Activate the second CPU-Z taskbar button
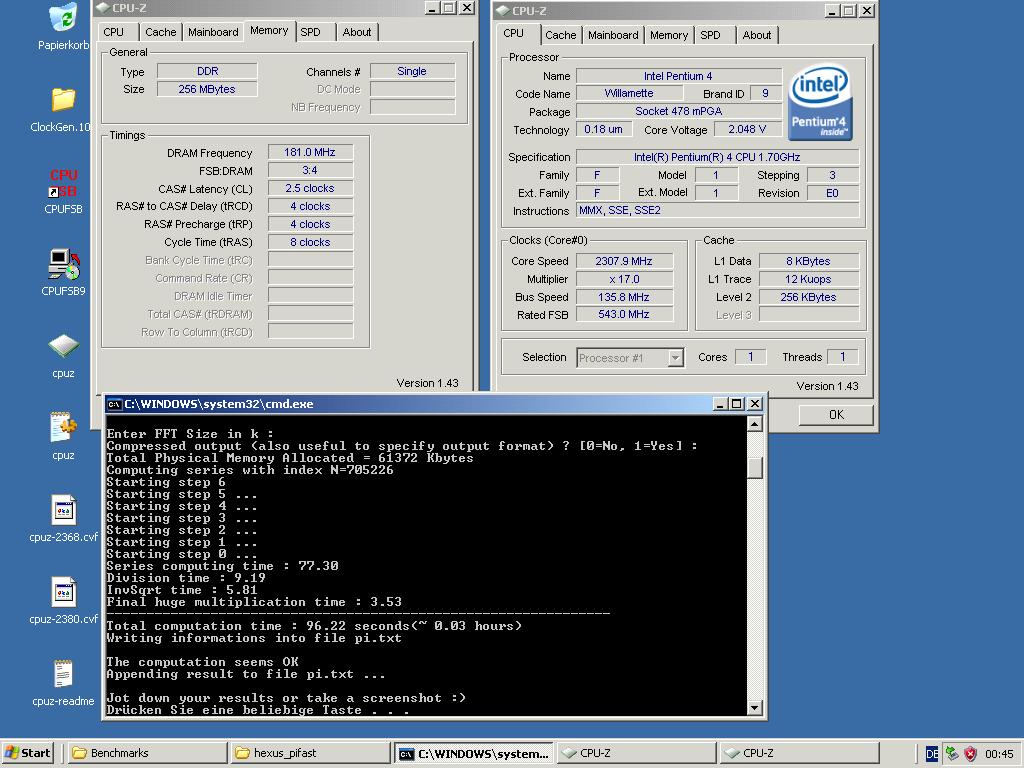The width and height of the screenshot is (1024, 768). point(800,753)
